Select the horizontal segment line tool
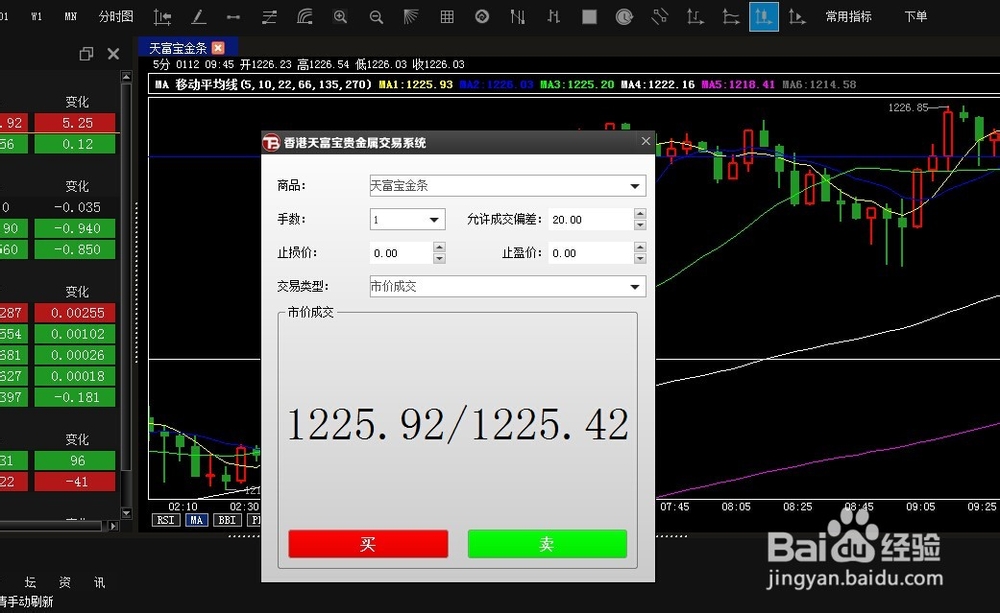 click(x=233, y=17)
